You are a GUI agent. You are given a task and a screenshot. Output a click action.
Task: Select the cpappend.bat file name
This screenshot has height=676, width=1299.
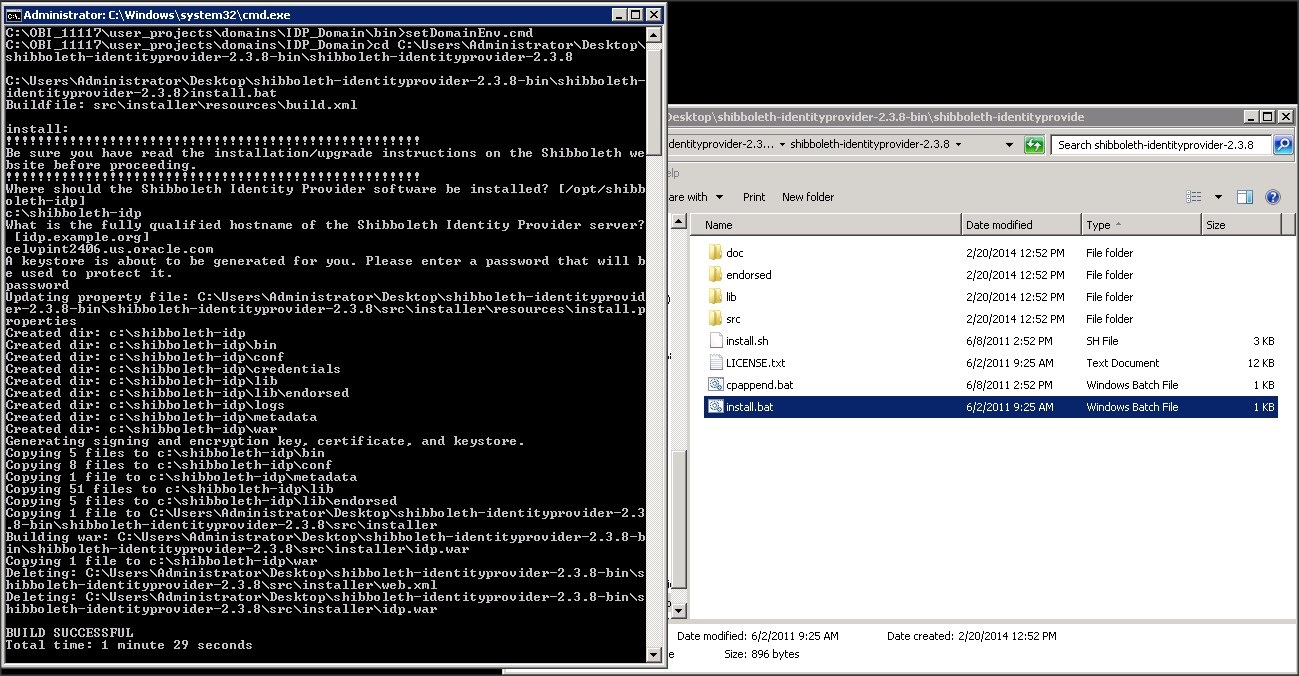(x=759, y=385)
